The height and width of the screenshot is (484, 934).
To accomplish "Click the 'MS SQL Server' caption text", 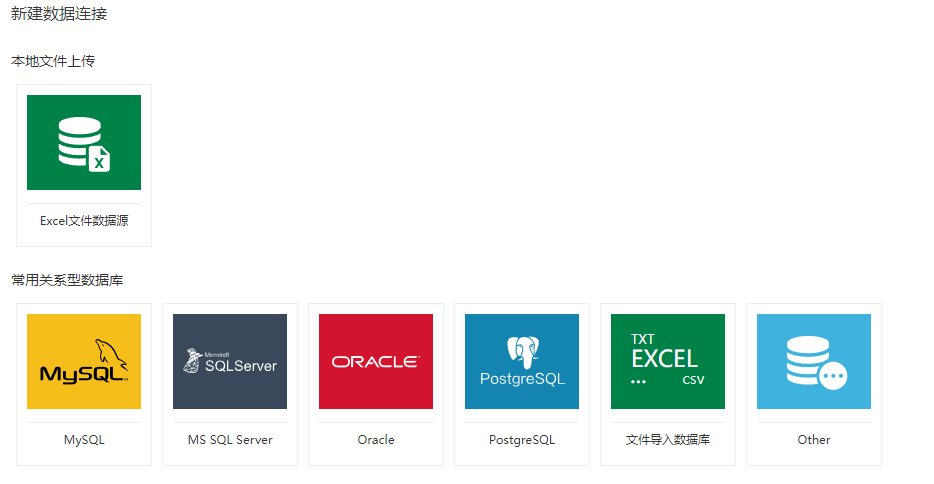I will [230, 440].
